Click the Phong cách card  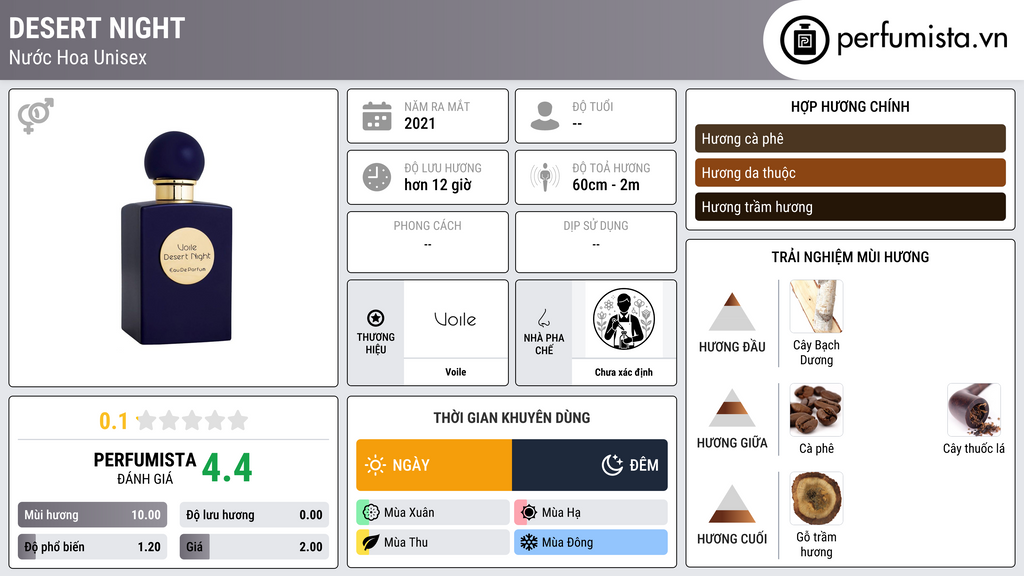428,242
